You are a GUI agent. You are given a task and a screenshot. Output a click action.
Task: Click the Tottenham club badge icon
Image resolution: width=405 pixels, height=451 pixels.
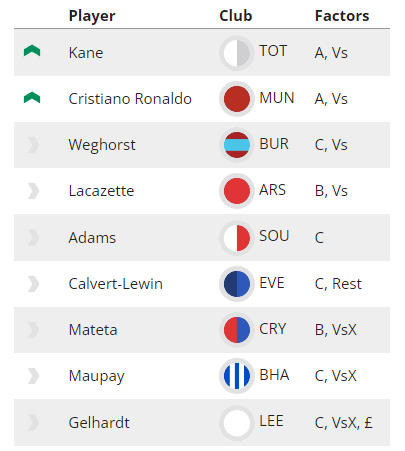point(237,53)
